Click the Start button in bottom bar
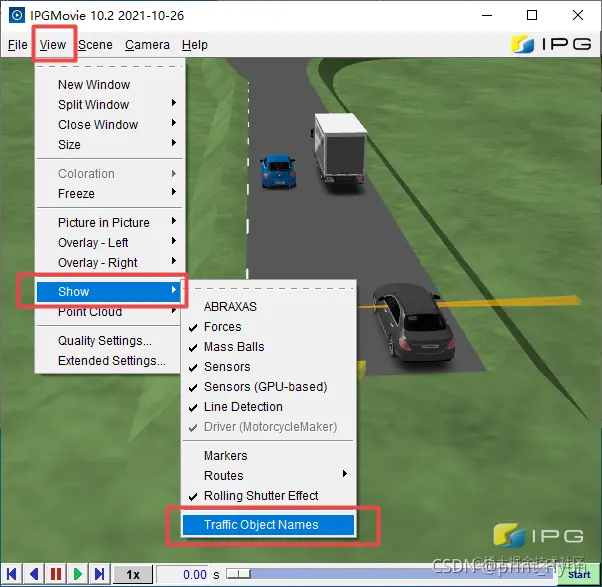The height and width of the screenshot is (587, 602). click(x=579, y=575)
